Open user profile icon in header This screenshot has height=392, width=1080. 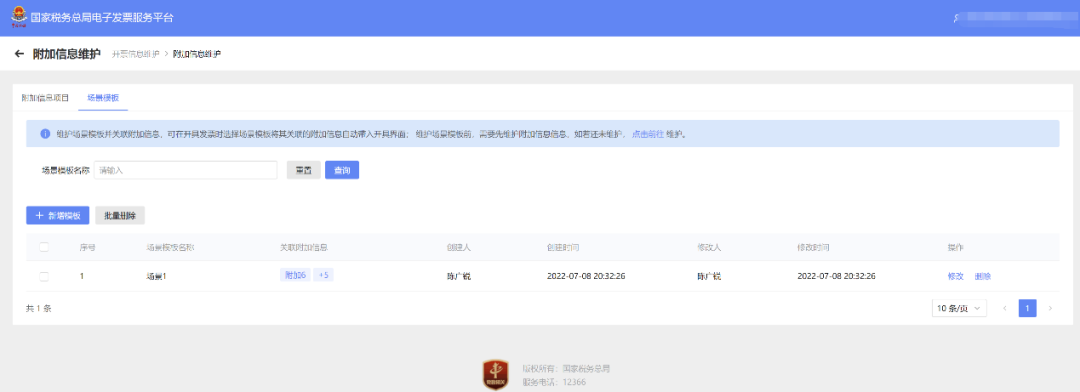pyautogui.click(x=956, y=18)
